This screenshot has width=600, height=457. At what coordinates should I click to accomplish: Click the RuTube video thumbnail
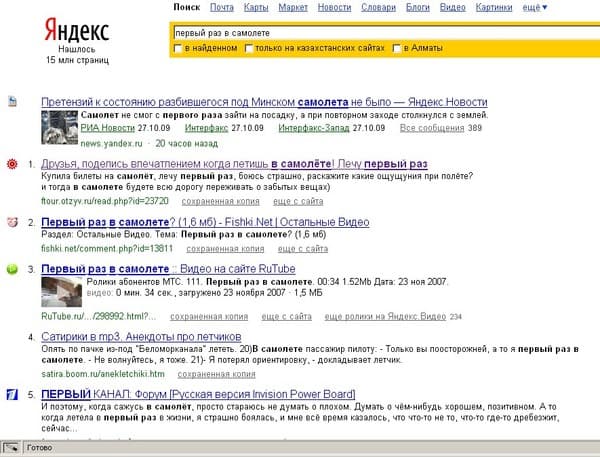point(62,292)
